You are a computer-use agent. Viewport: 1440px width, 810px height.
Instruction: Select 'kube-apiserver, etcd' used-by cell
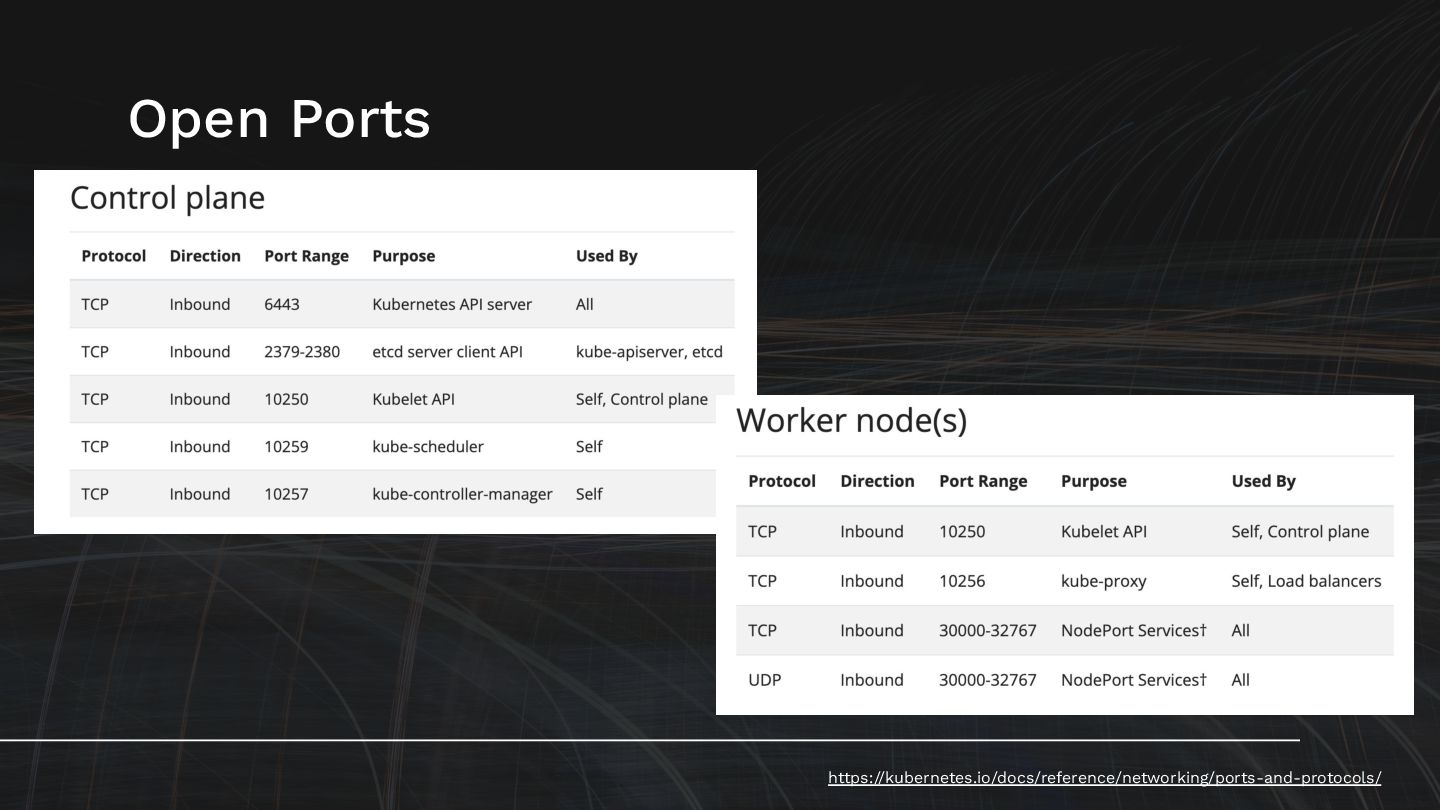pyautogui.click(x=649, y=352)
